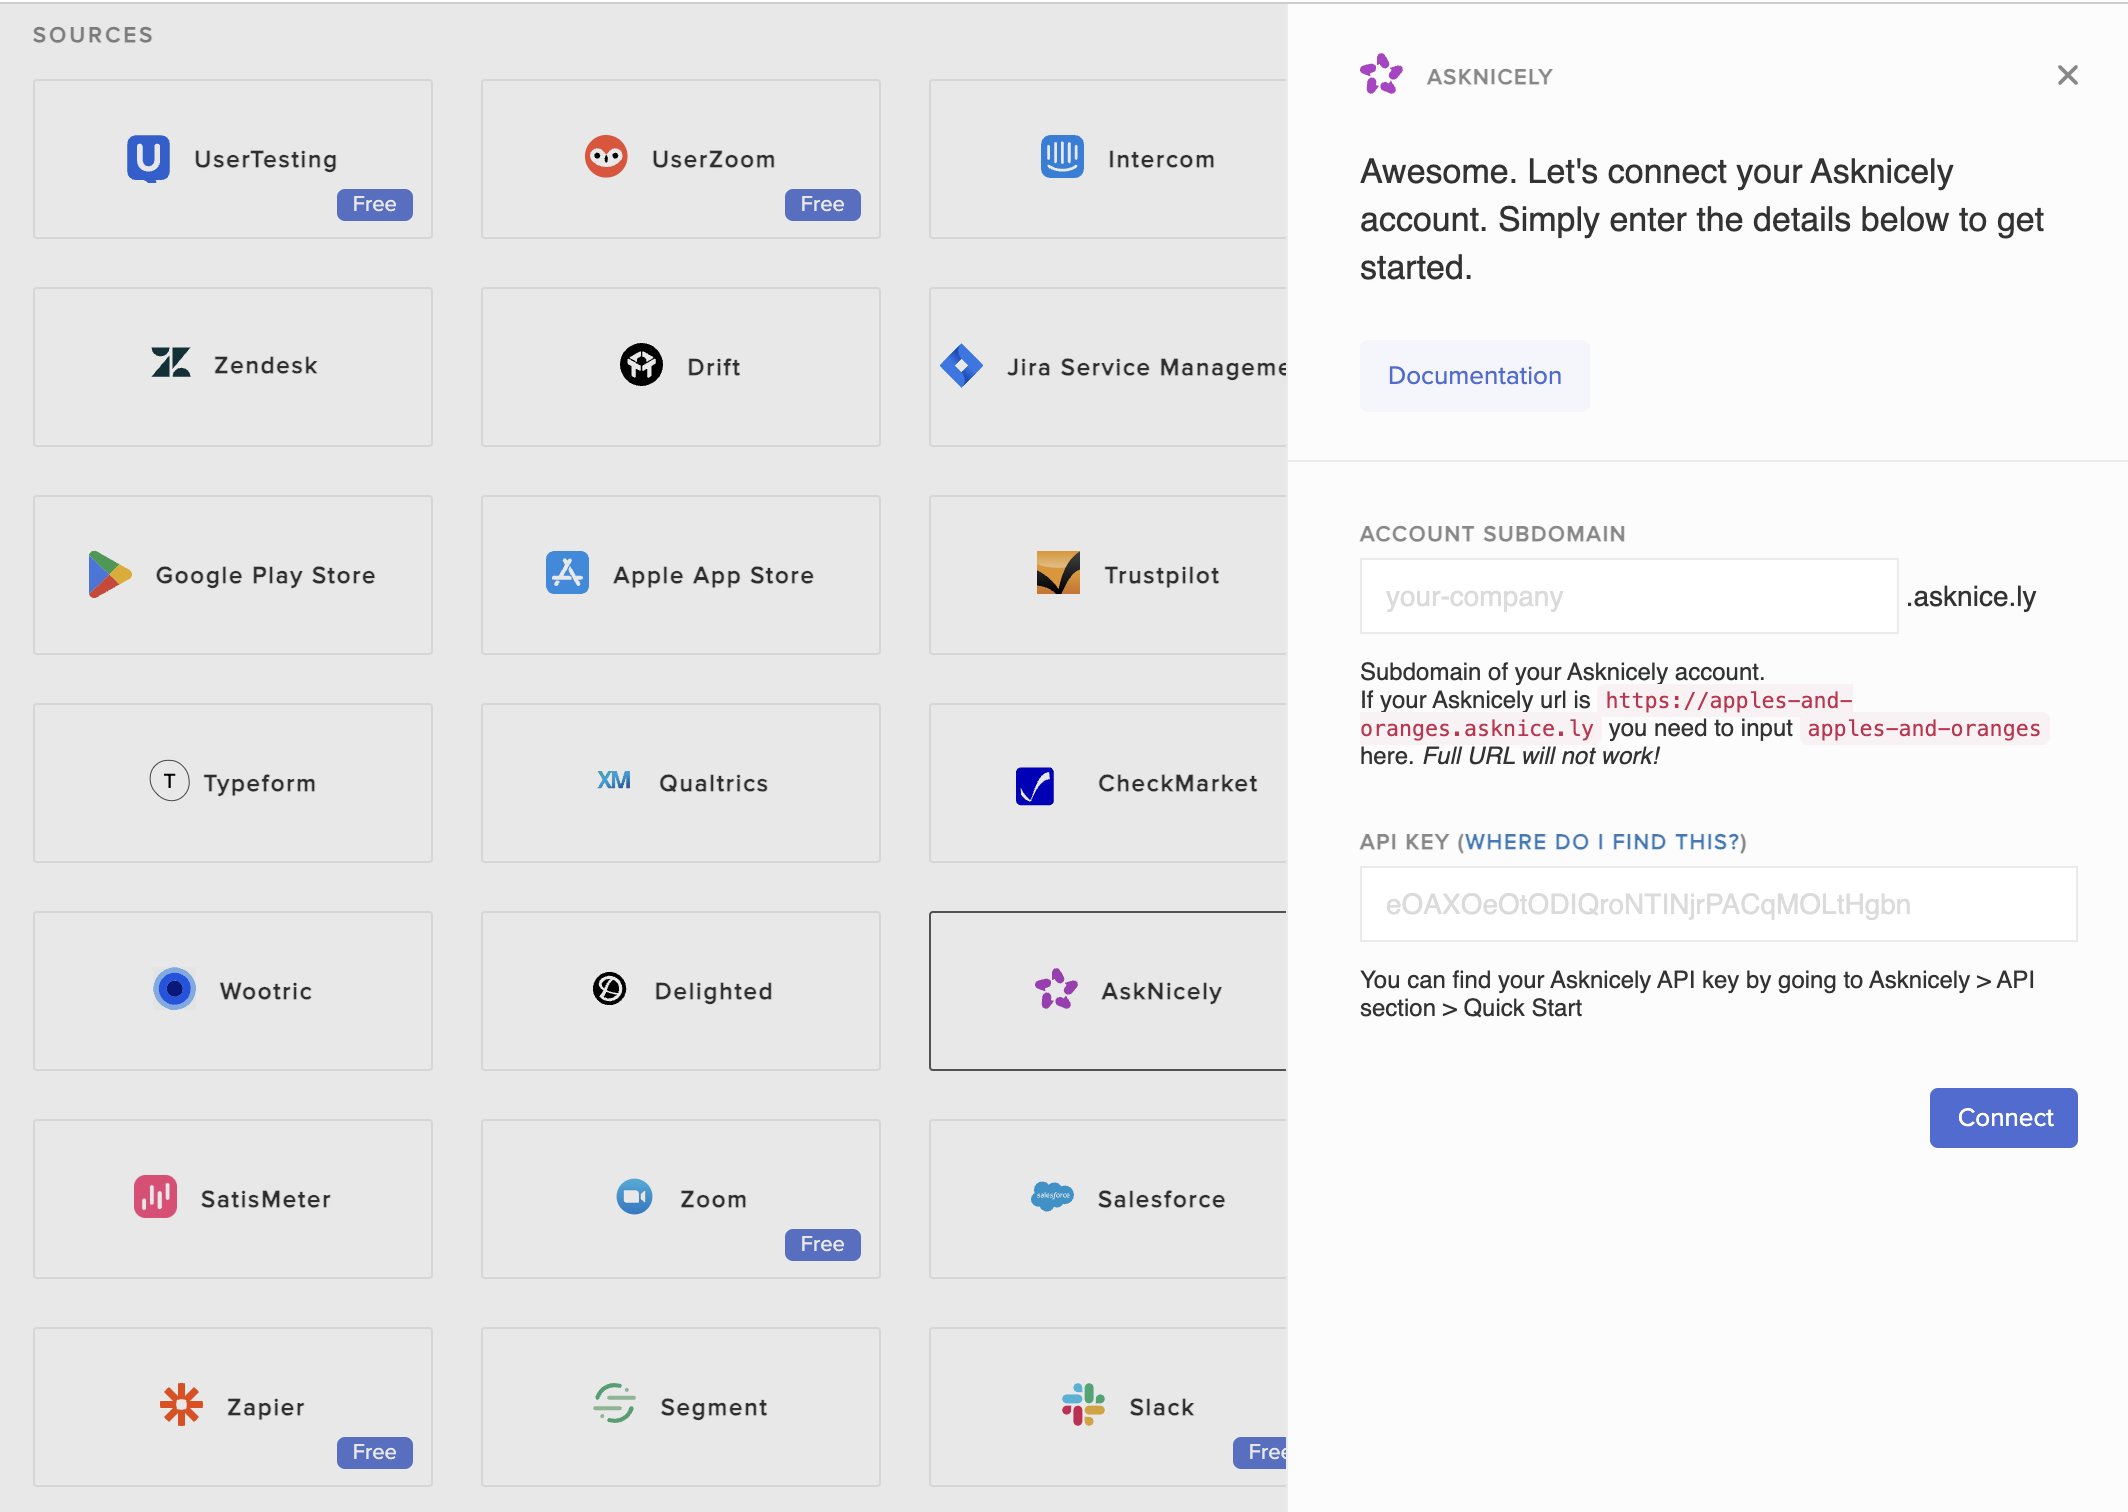This screenshot has height=1512, width=2128.
Task: Select the AskNicely label in sources grid
Action: click(x=1161, y=991)
